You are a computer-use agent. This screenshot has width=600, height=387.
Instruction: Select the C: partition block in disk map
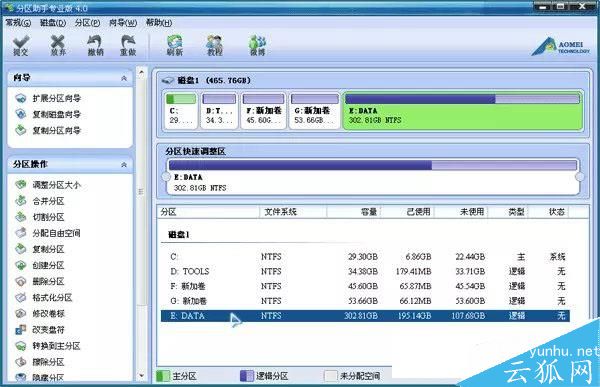[181, 110]
